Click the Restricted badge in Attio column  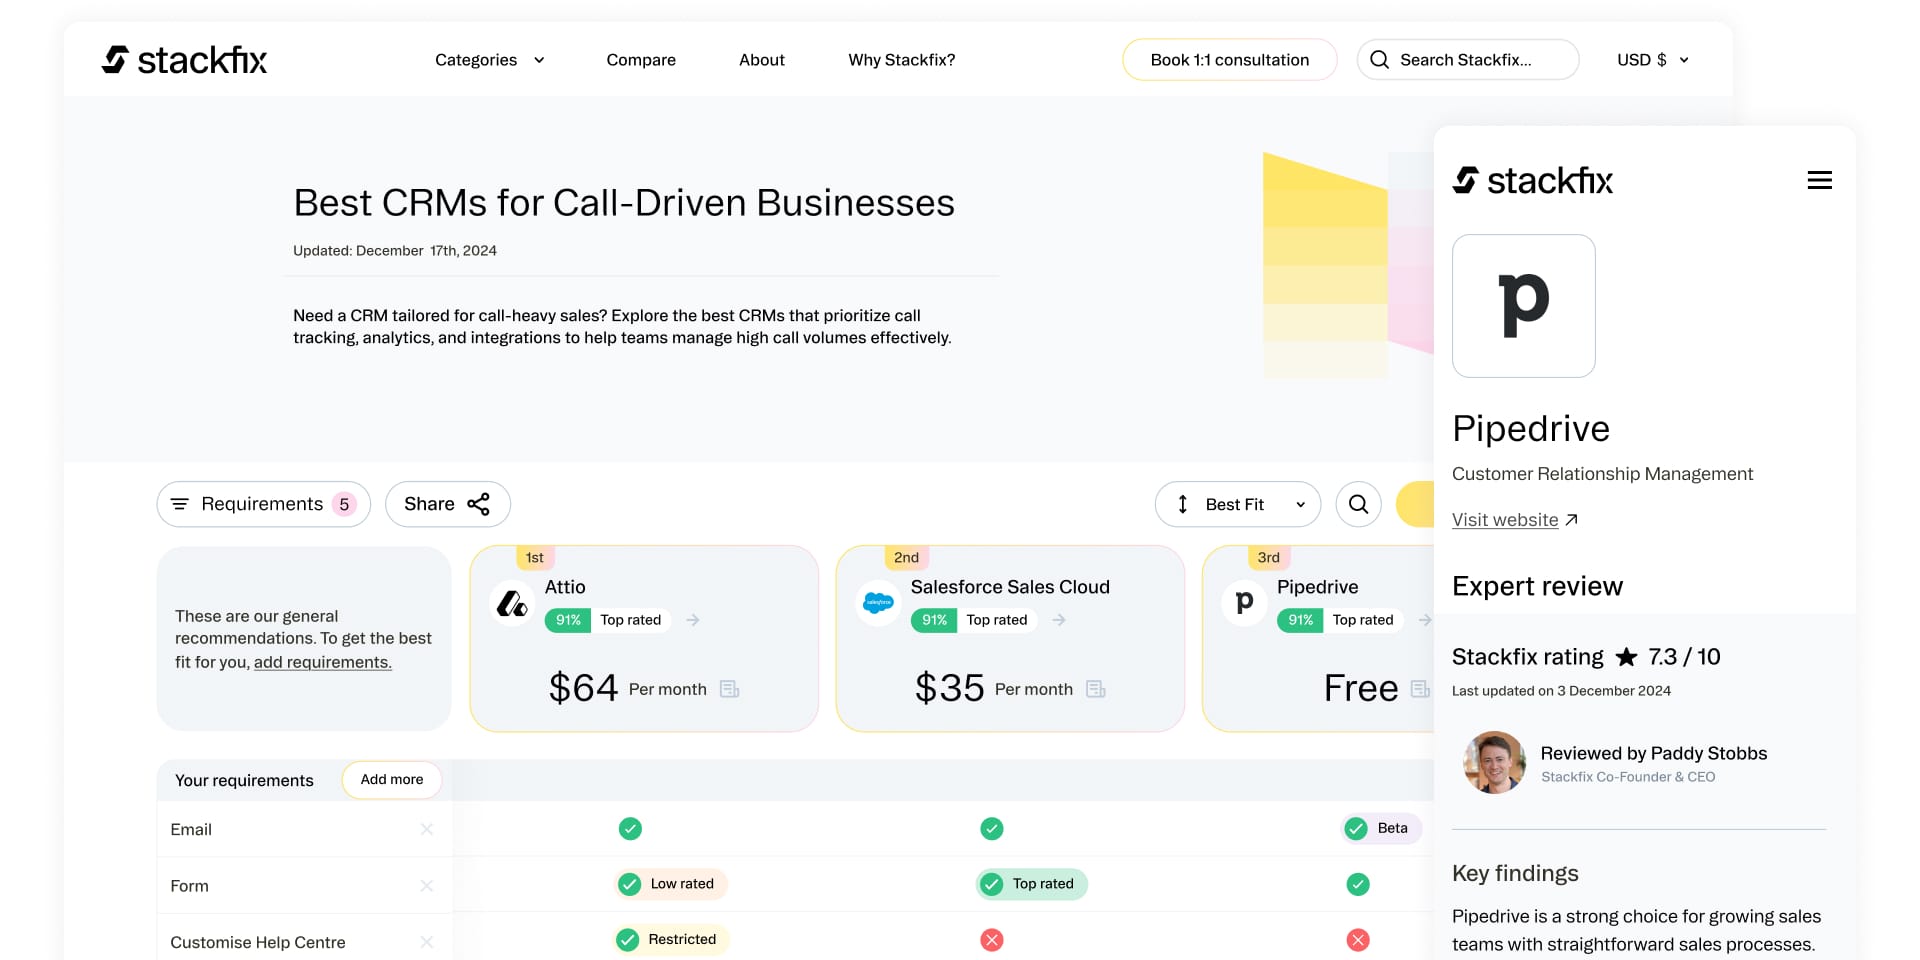coord(671,940)
